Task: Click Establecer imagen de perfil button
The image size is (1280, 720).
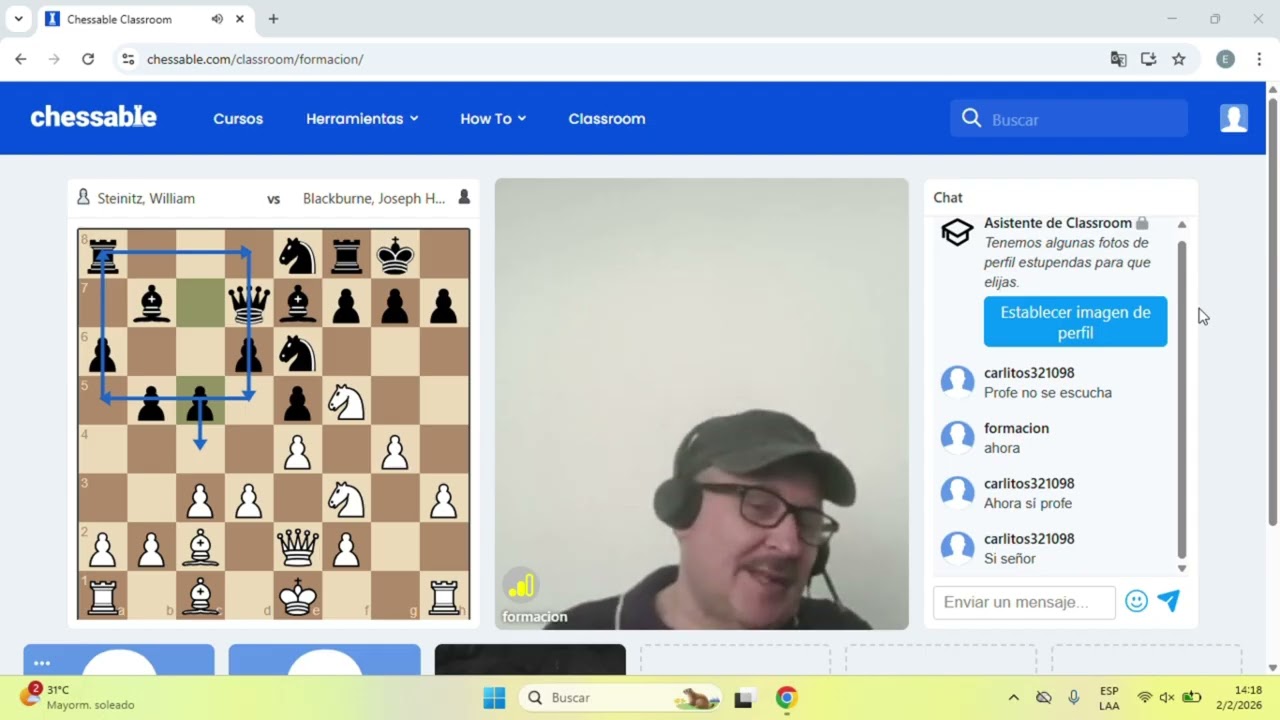Action: [1075, 322]
